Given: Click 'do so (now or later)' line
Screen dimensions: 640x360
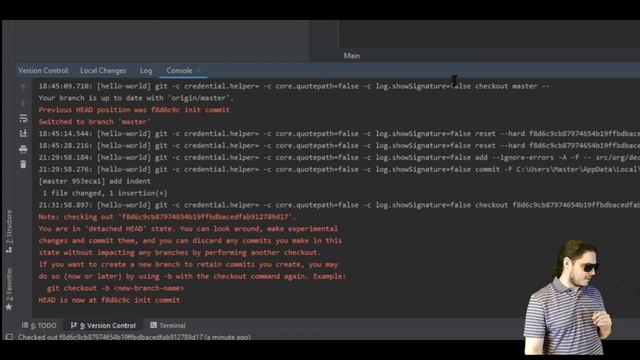Looking at the screenshot, I should pos(192,276).
